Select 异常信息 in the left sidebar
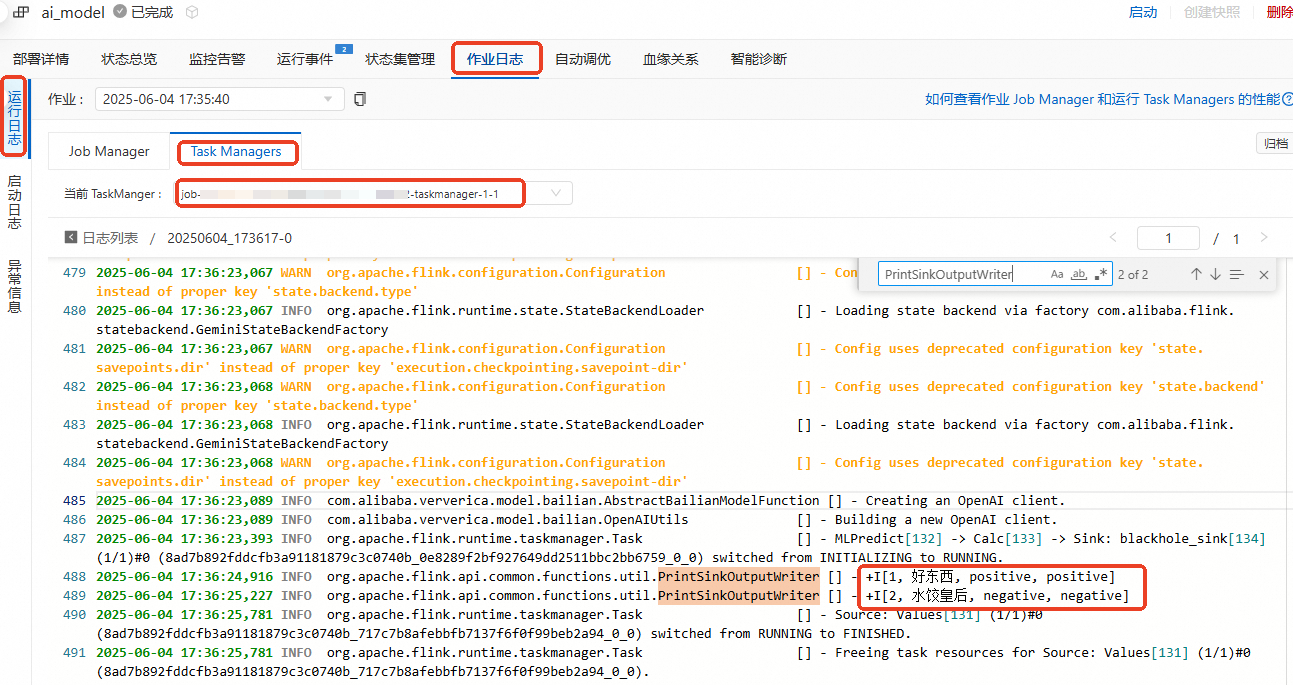Screen dimensions: 1293x685 coord(14,287)
